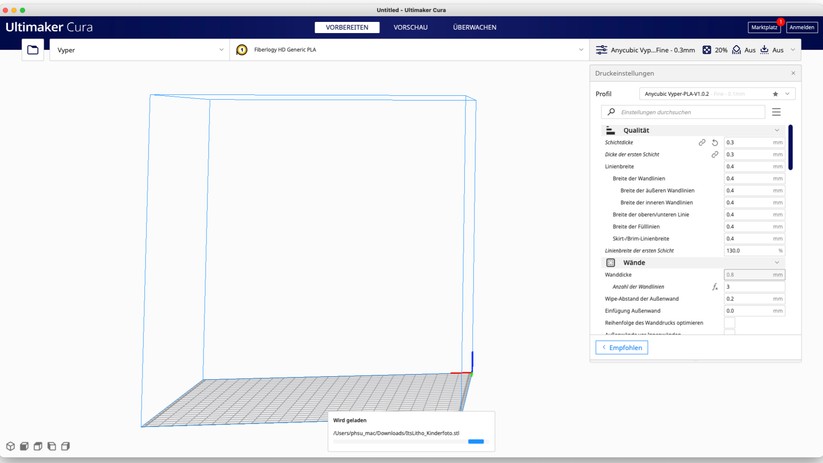Collapse the Qualität settings section
The height and width of the screenshot is (463, 823).
point(776,130)
